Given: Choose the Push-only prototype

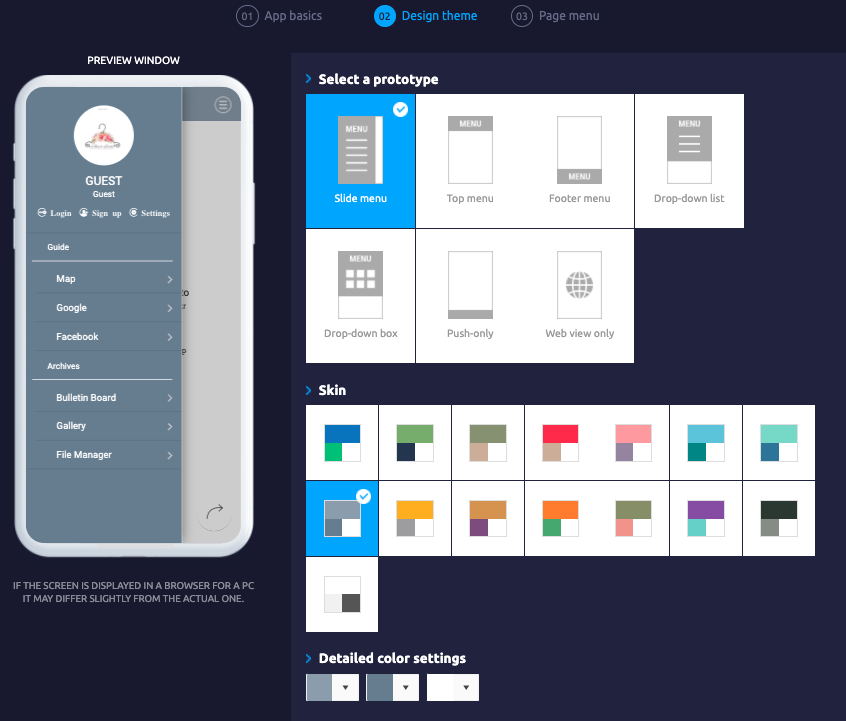Looking at the screenshot, I should click(470, 285).
